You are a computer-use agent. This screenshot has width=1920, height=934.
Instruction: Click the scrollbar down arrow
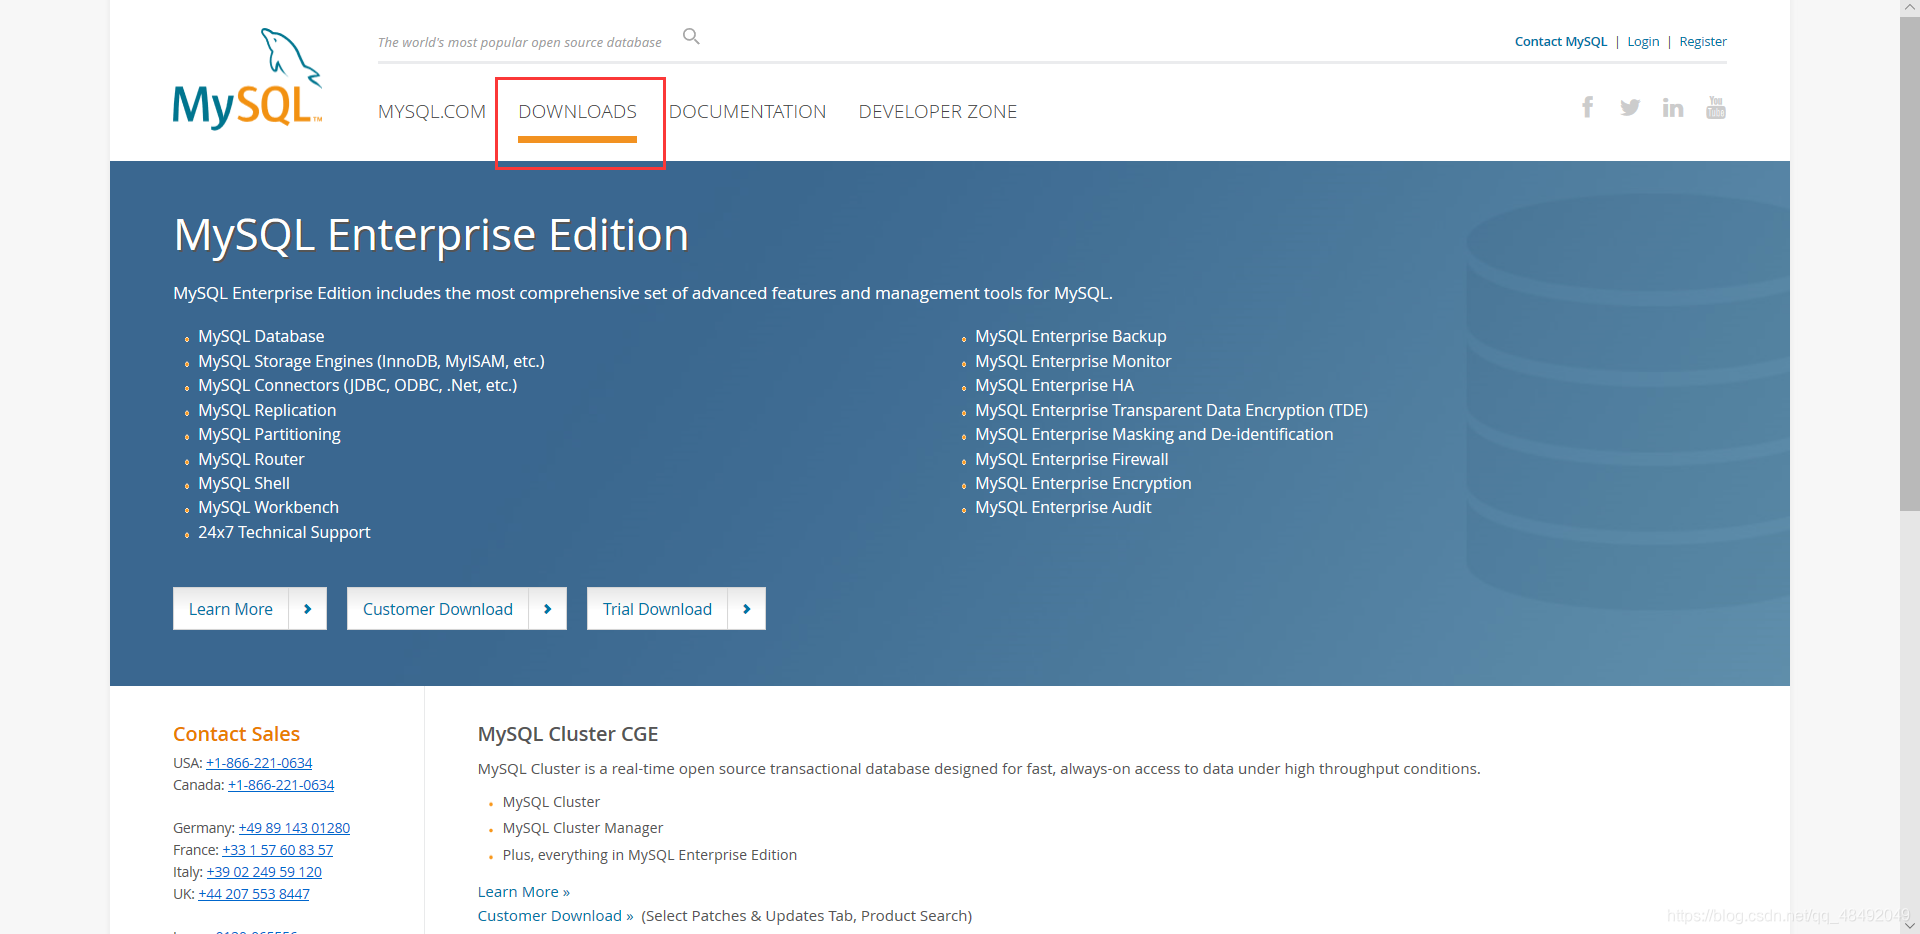pos(1909,926)
